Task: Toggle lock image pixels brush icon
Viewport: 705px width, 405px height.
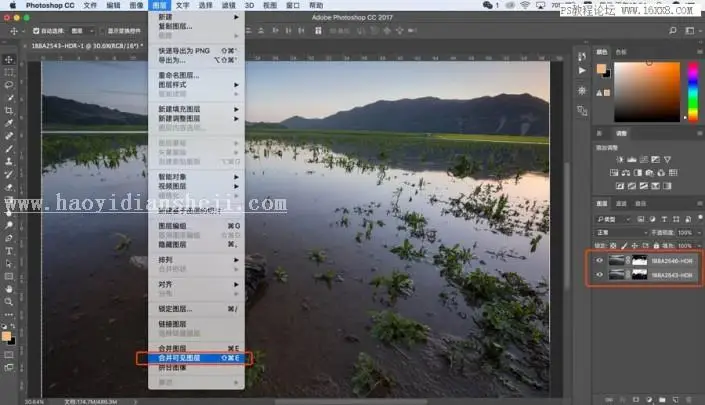Action: point(624,246)
